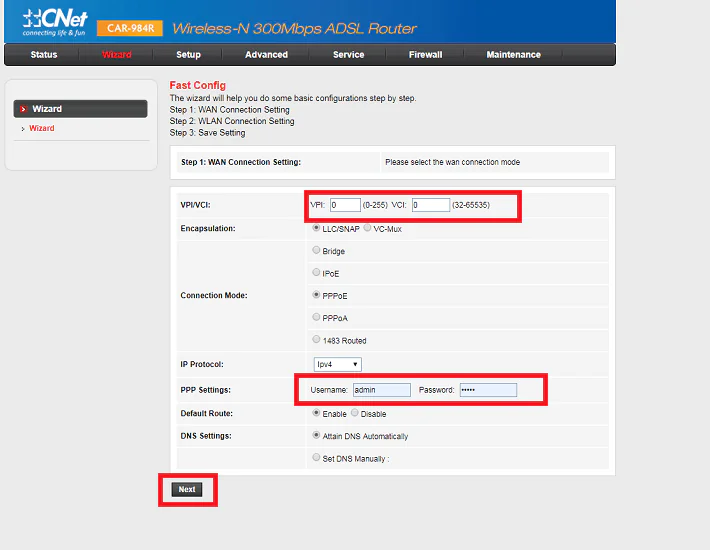Click the 'VPI/VCI:' row label
The width and height of the screenshot is (710, 550).
pos(196,205)
